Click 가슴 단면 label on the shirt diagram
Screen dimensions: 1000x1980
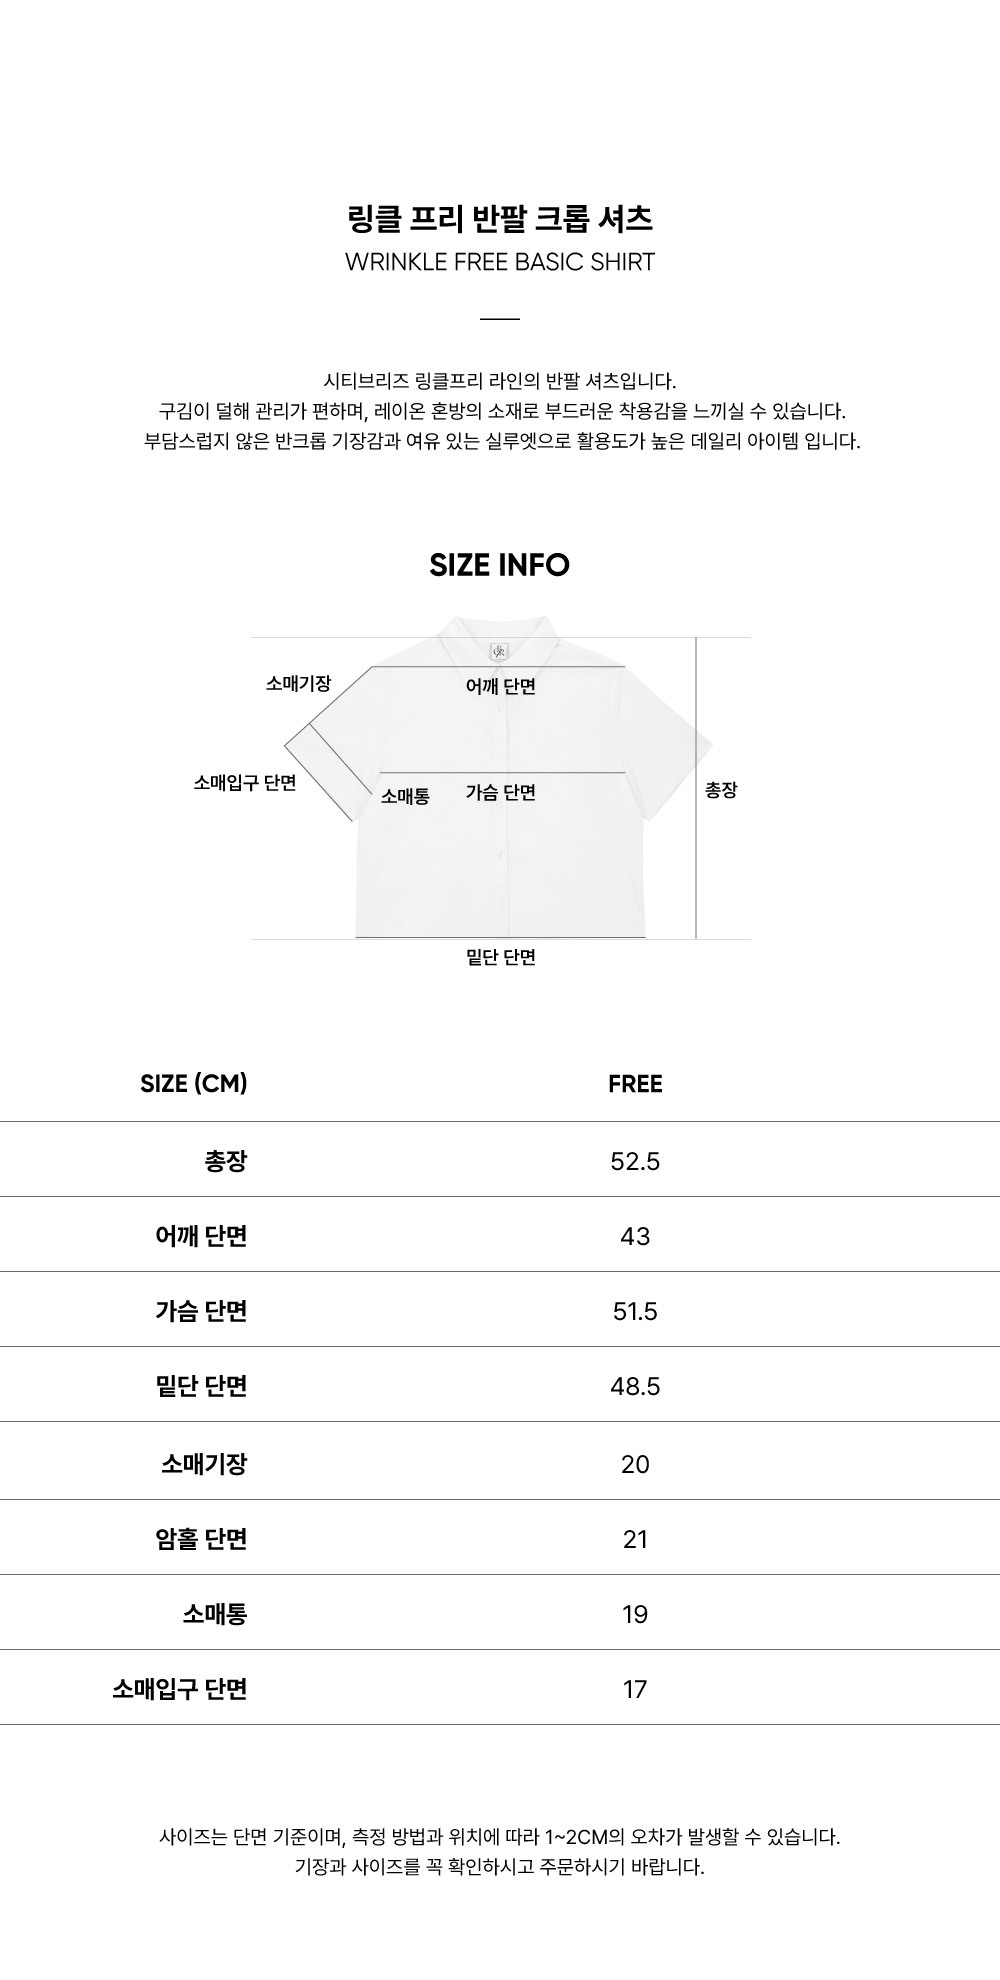(501, 793)
